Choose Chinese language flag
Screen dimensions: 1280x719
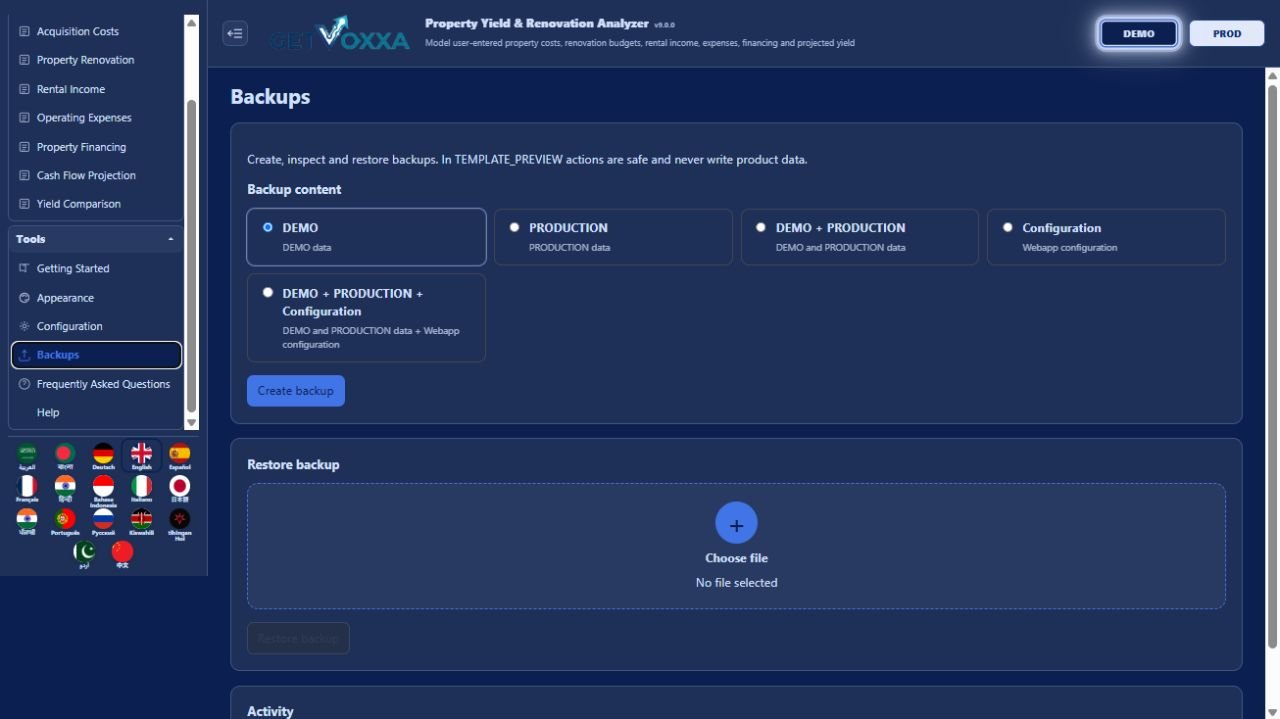click(122, 555)
